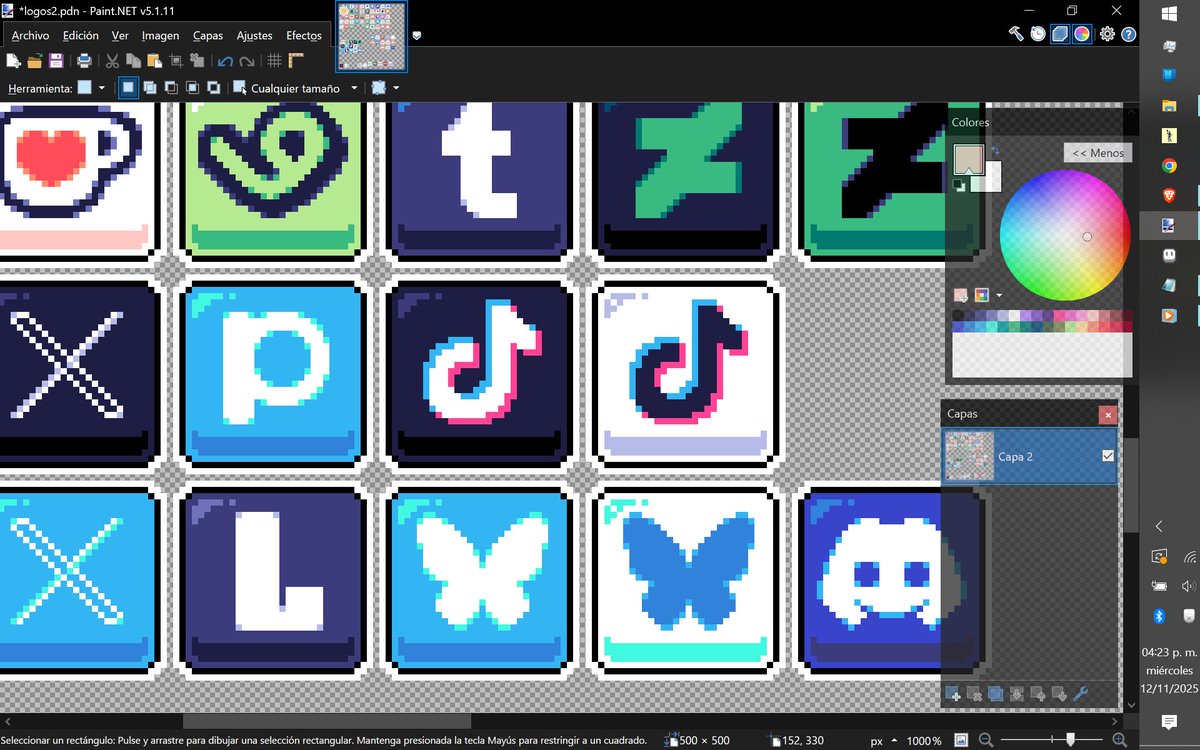The image size is (1200, 750).
Task: Uncheck the Capa 2 visibility checkbox
Action: tap(1107, 456)
